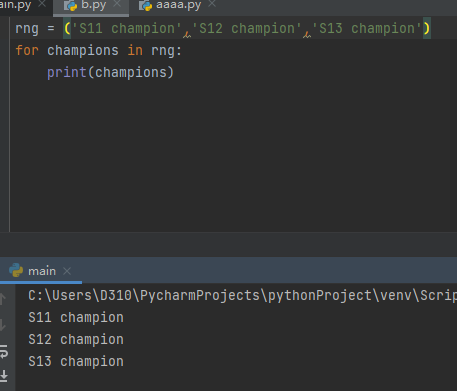Click the Python logo beside main run tab

[16, 270]
